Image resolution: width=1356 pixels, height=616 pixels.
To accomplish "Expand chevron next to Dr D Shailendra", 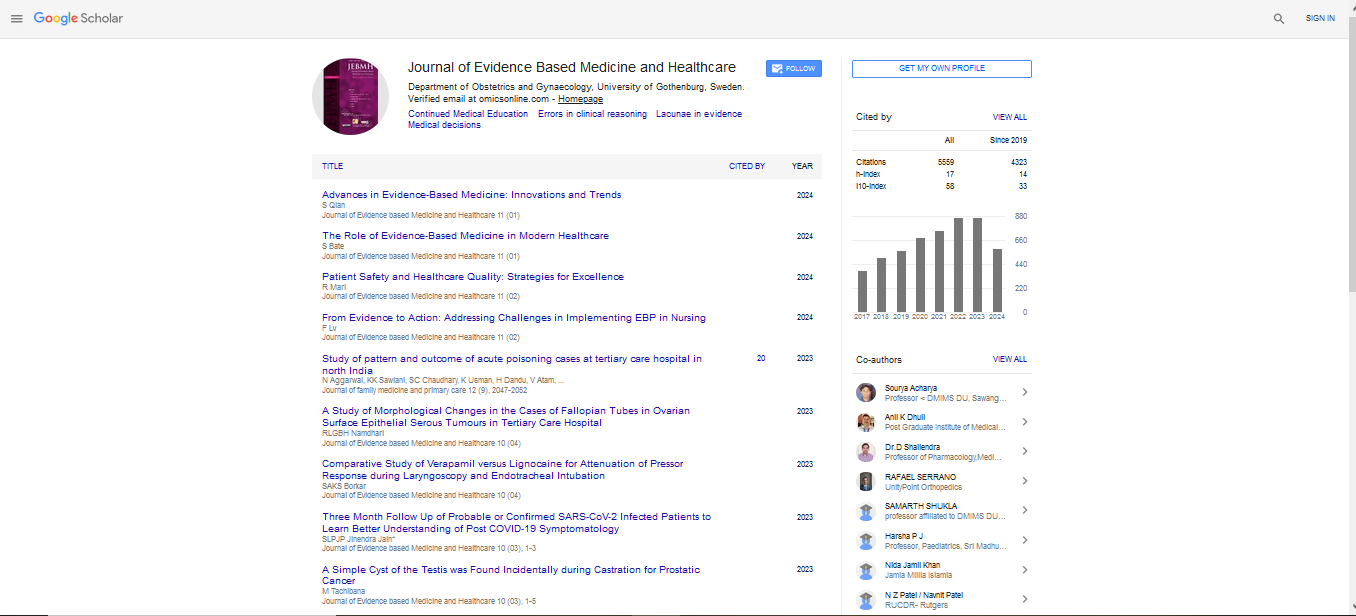I will [1024, 452].
